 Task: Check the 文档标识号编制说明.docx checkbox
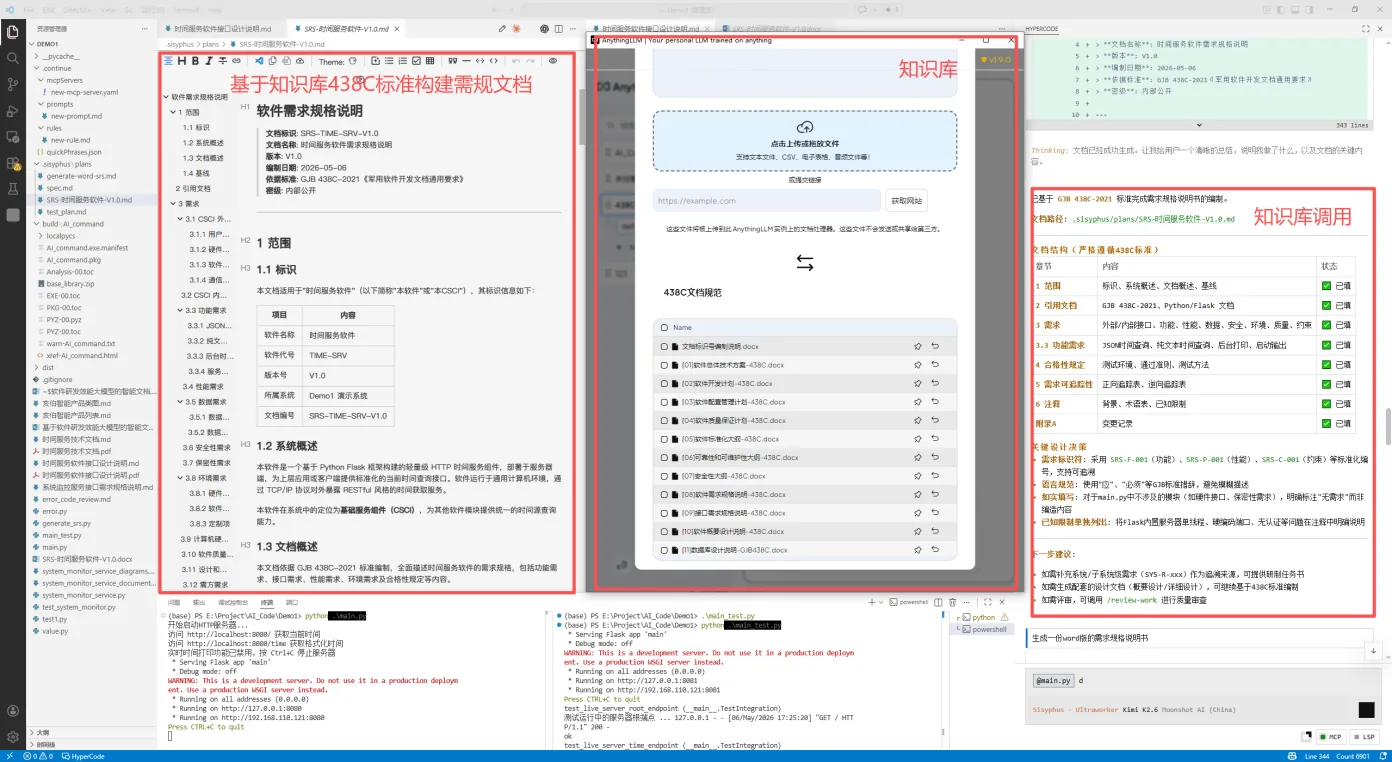click(664, 346)
